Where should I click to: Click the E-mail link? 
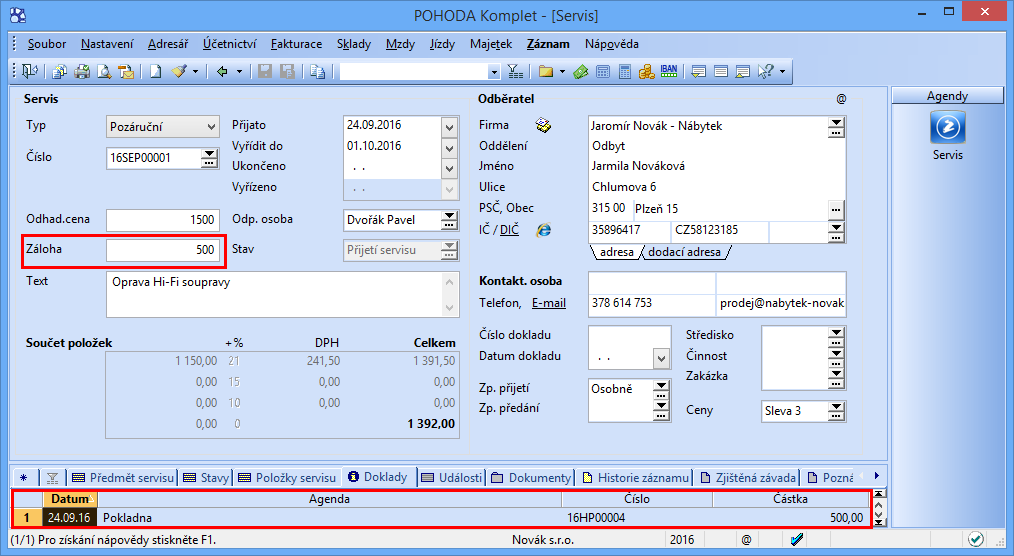point(548,303)
